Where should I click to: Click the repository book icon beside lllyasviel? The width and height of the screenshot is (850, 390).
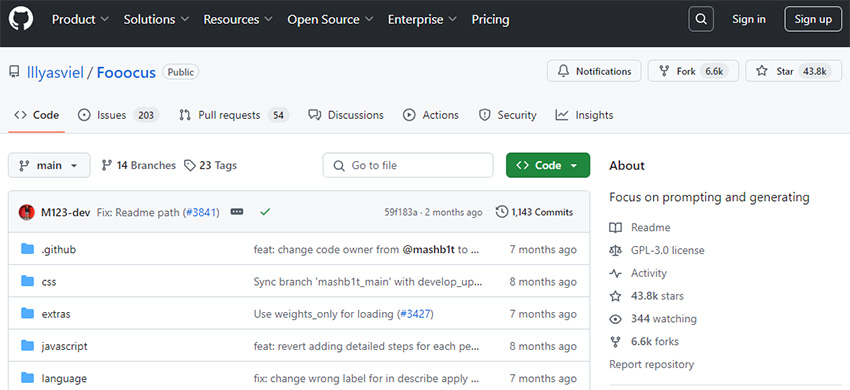[14, 72]
